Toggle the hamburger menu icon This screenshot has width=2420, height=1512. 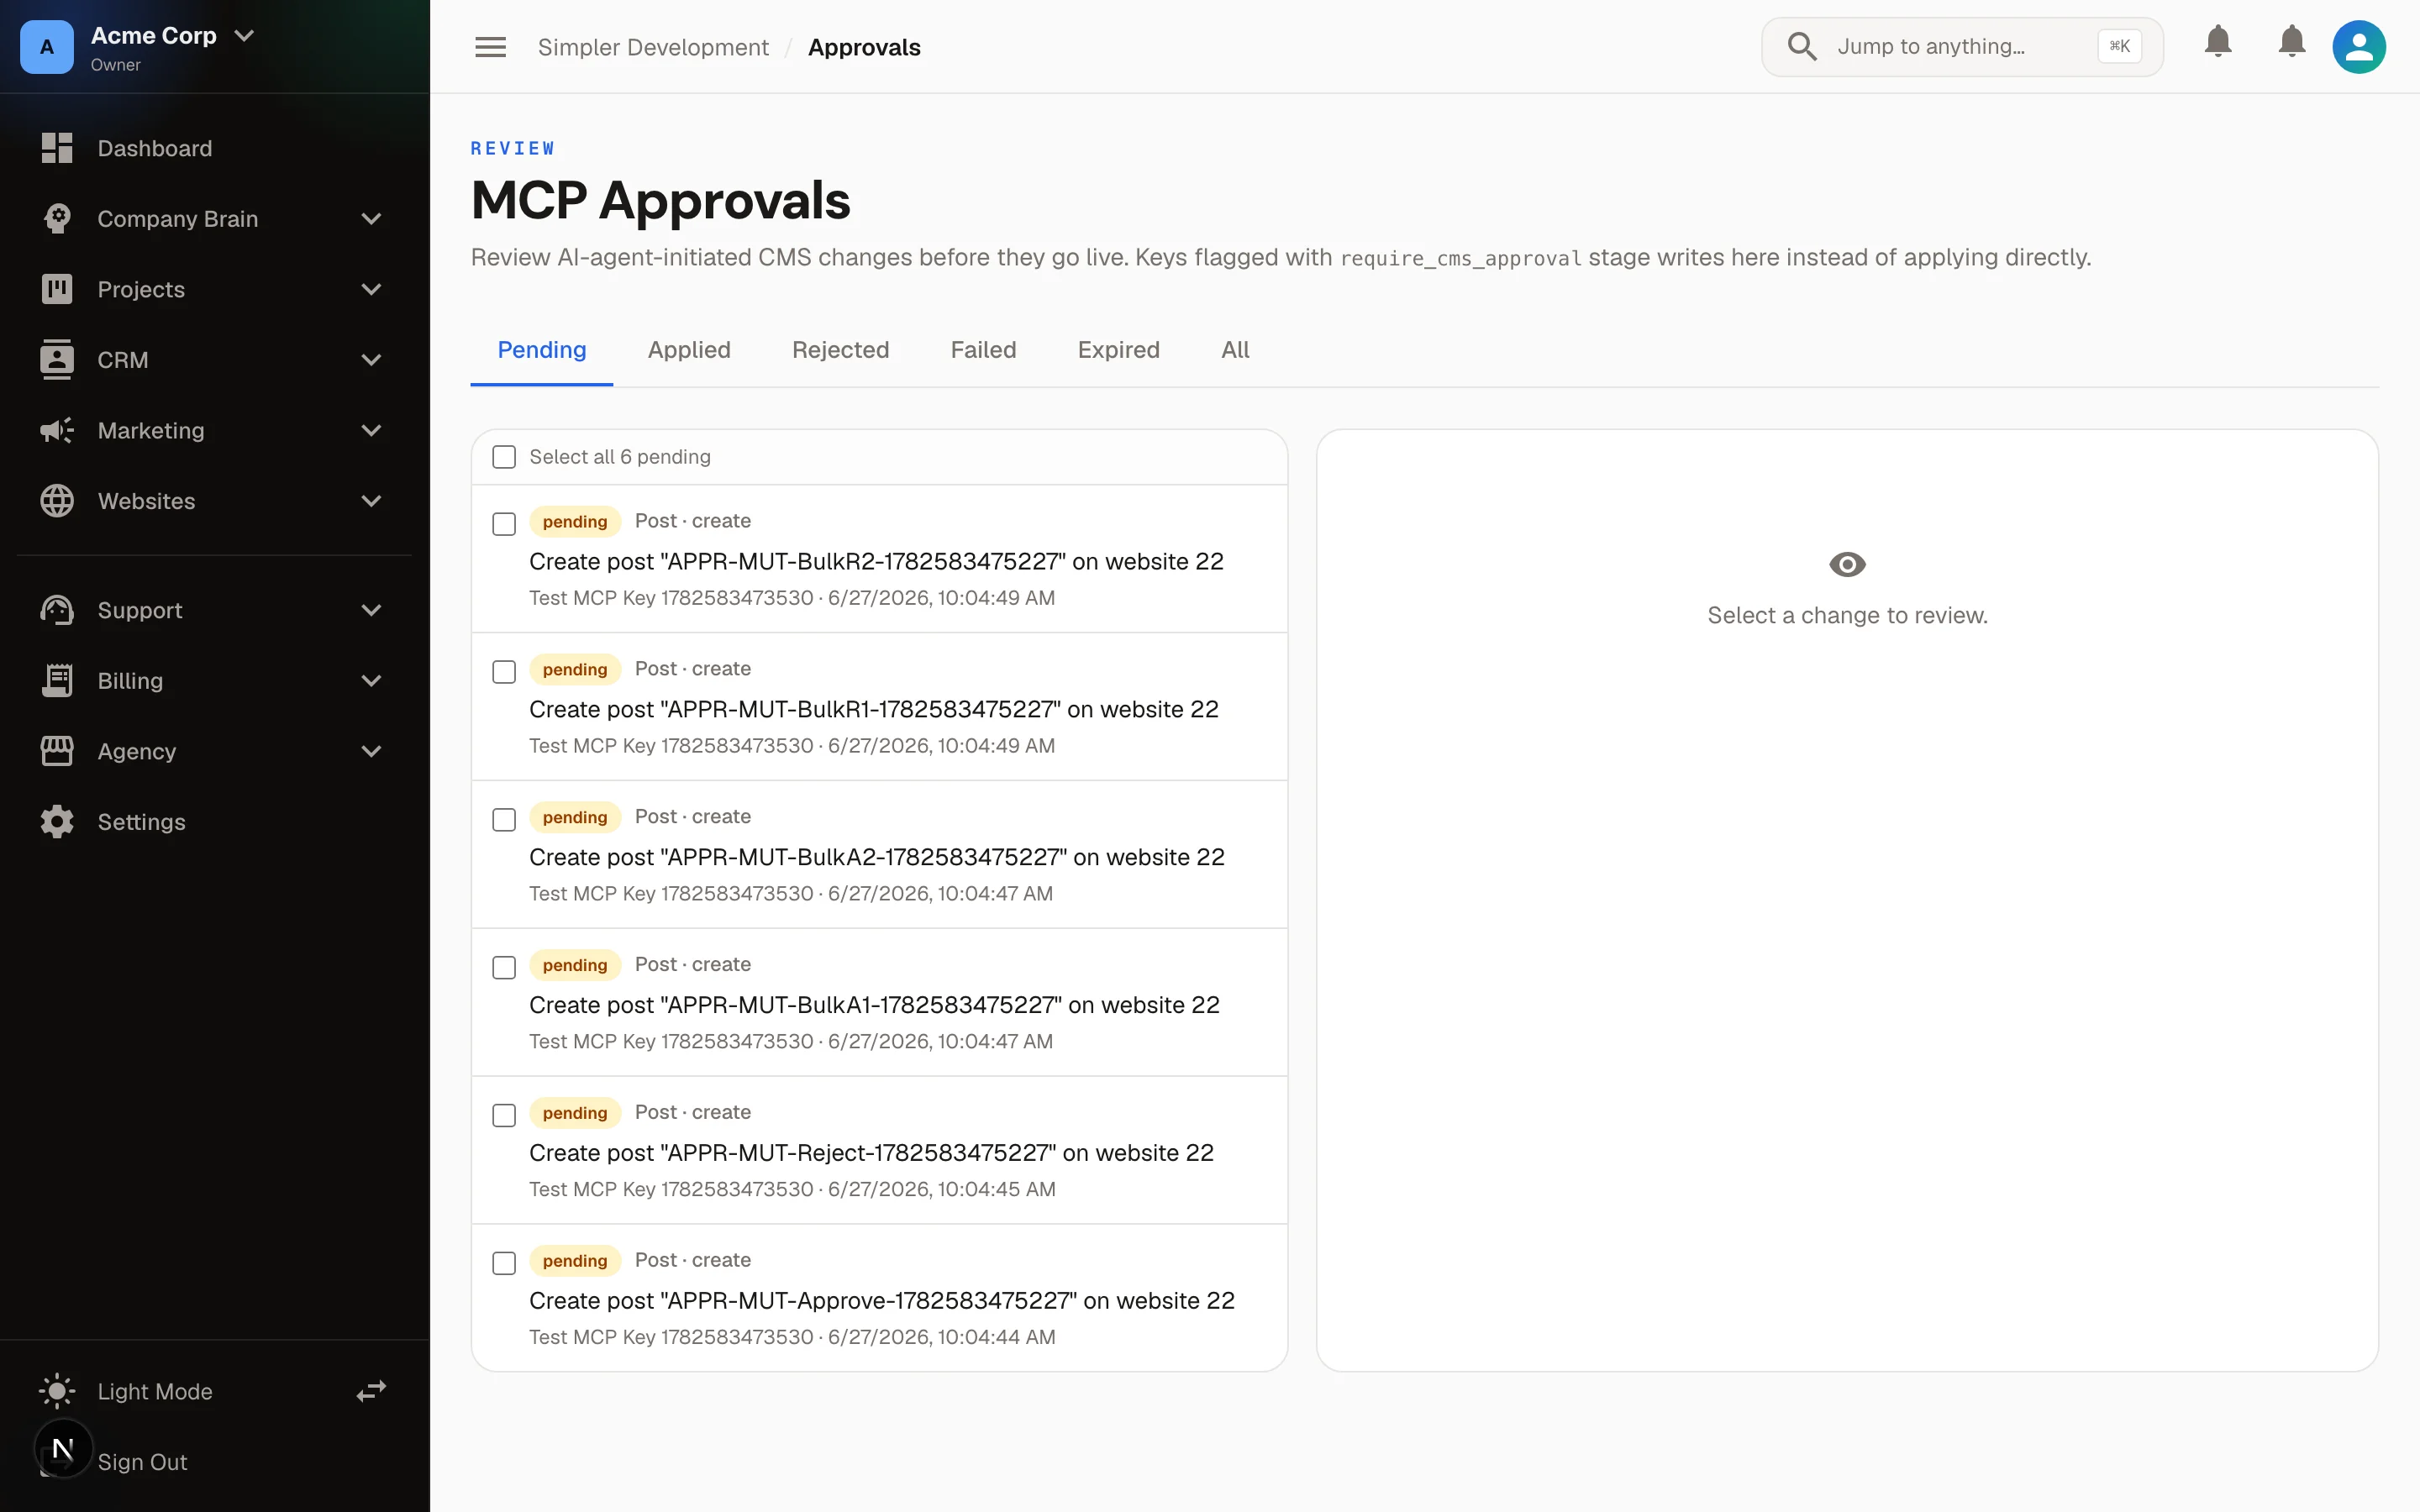(490, 47)
